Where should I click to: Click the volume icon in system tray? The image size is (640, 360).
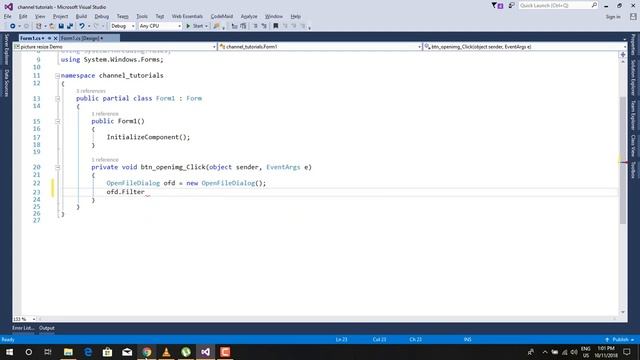tap(574, 352)
